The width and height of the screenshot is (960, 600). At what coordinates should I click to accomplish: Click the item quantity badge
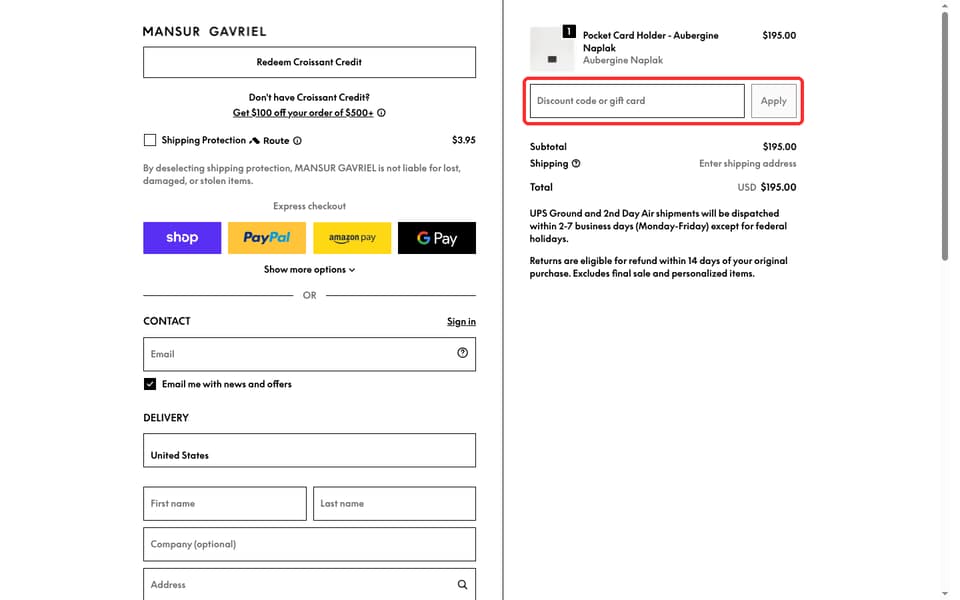[569, 31]
